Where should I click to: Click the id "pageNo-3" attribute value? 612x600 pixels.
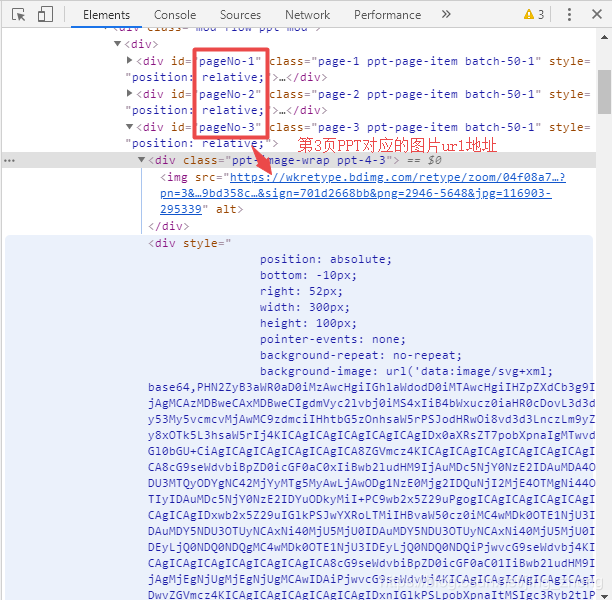[x=229, y=127]
